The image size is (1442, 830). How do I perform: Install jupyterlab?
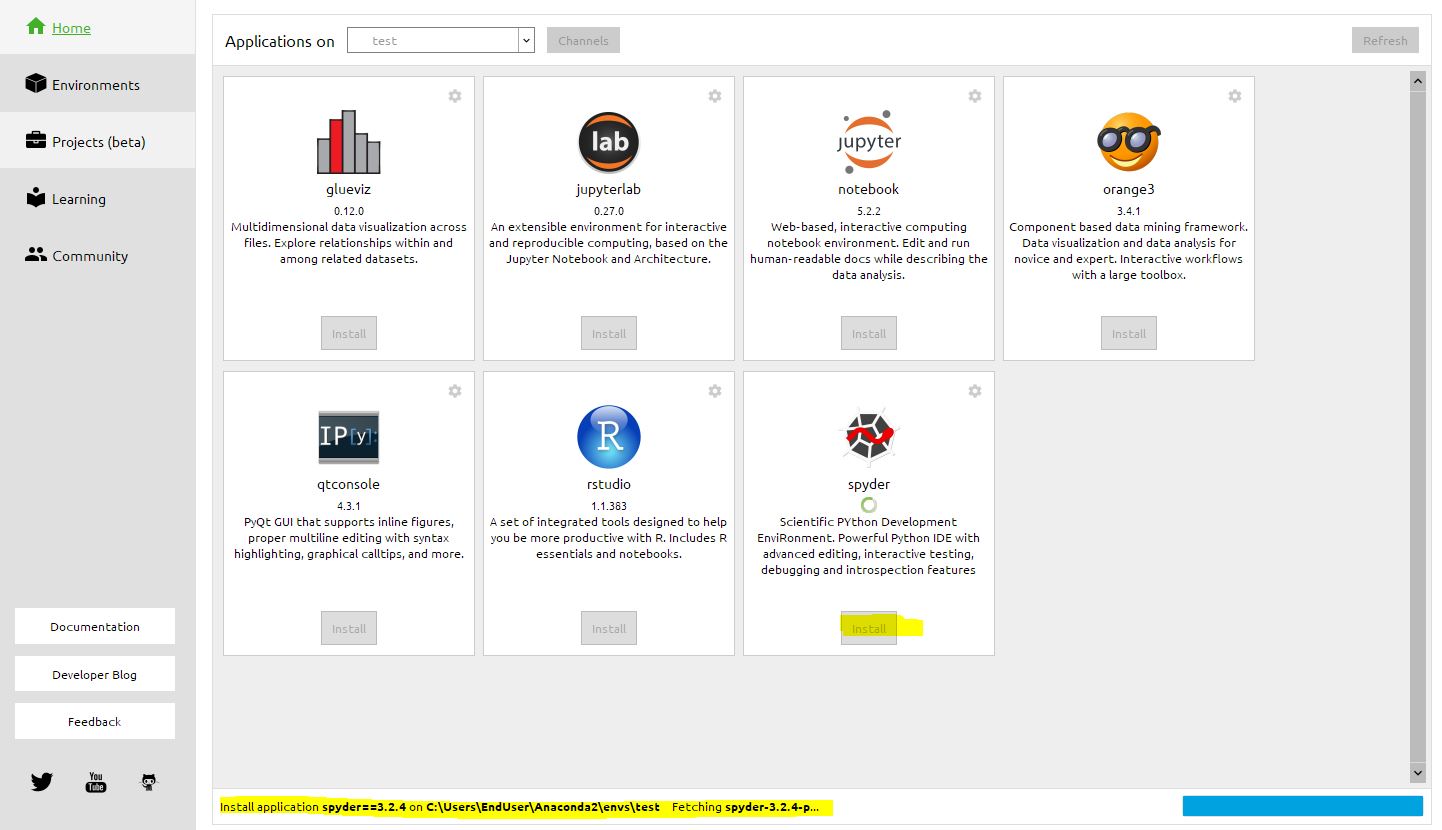pos(609,333)
